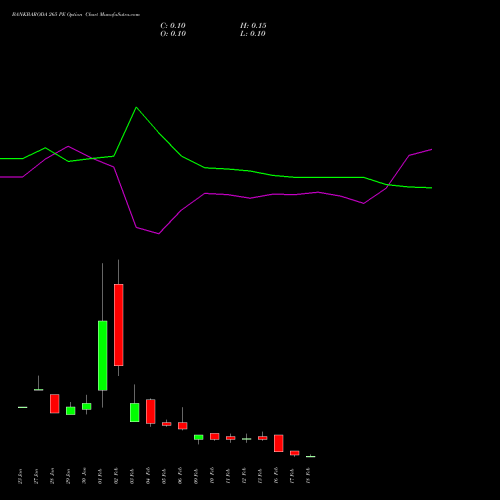
Task: Click the green candle above 03 Feb
Action: pyautogui.click(x=135, y=412)
